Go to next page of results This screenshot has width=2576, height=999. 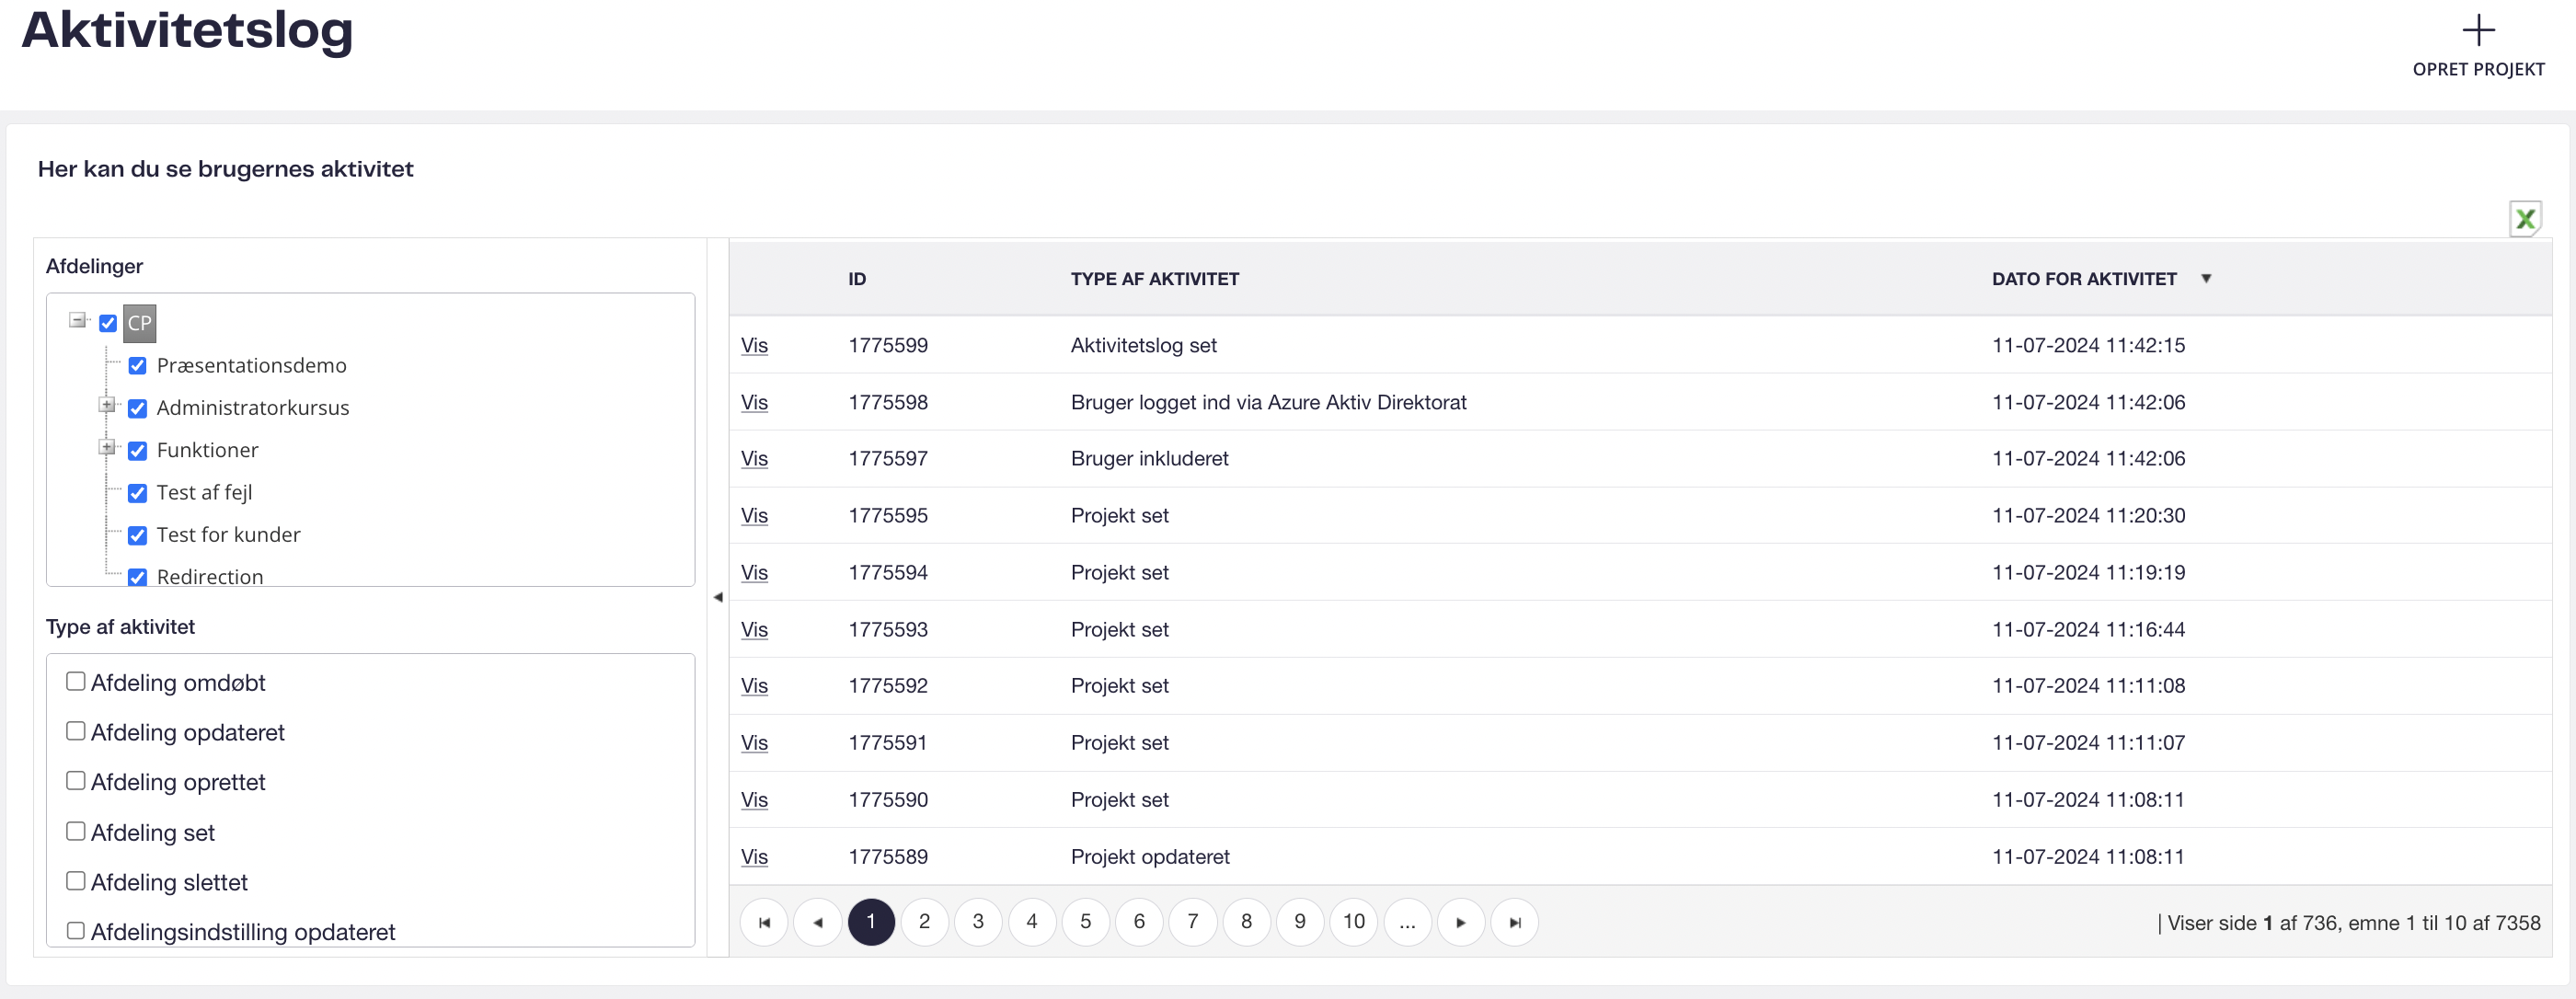(1461, 922)
